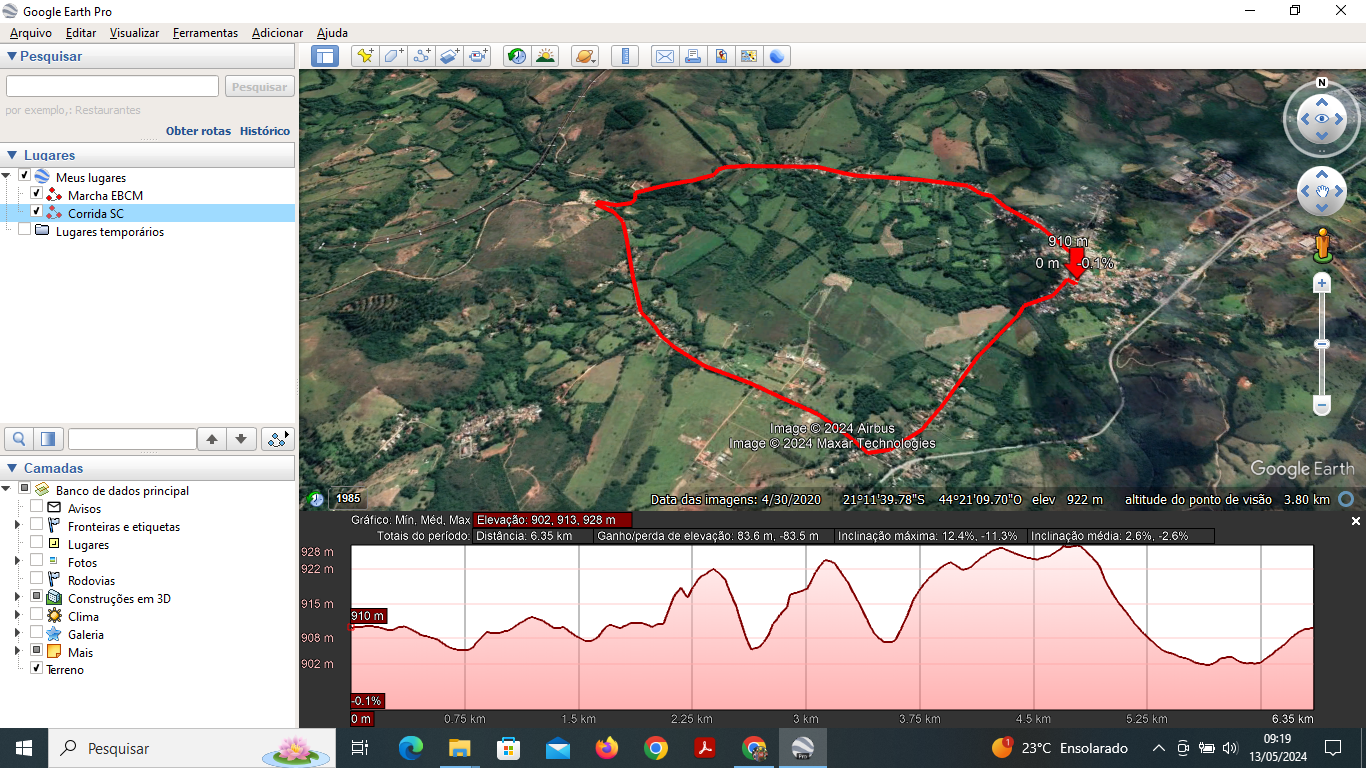Open the Ferramentas menu

(205, 33)
